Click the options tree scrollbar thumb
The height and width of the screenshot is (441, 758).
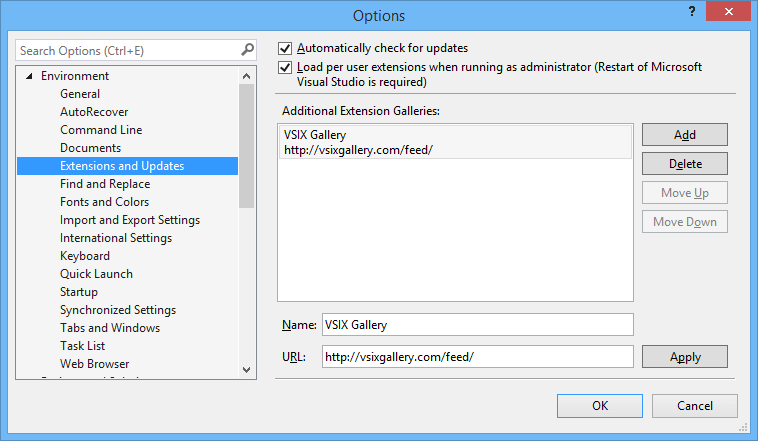point(247,146)
